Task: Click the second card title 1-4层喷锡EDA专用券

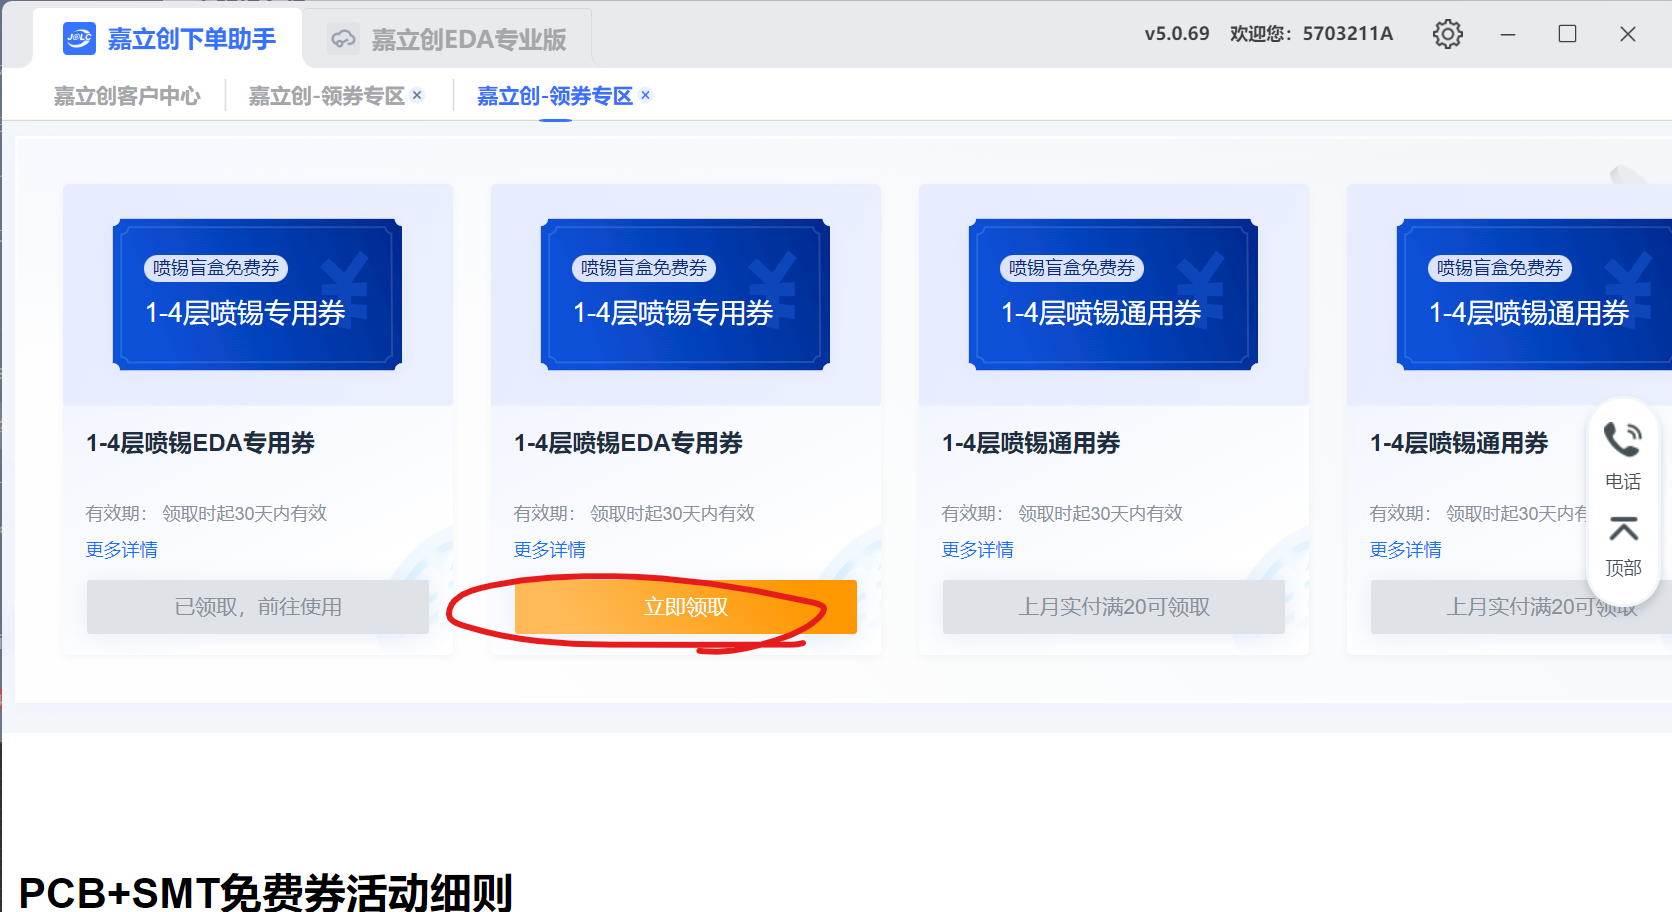Action: click(x=628, y=443)
